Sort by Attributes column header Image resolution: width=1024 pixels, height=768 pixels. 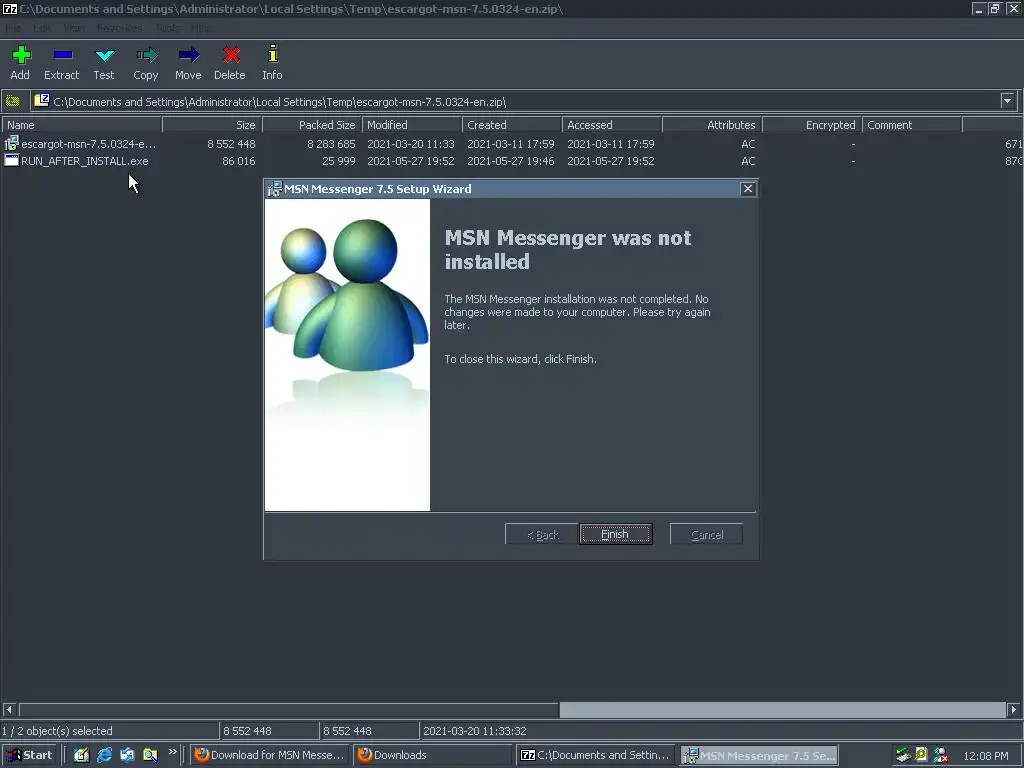(x=712, y=125)
